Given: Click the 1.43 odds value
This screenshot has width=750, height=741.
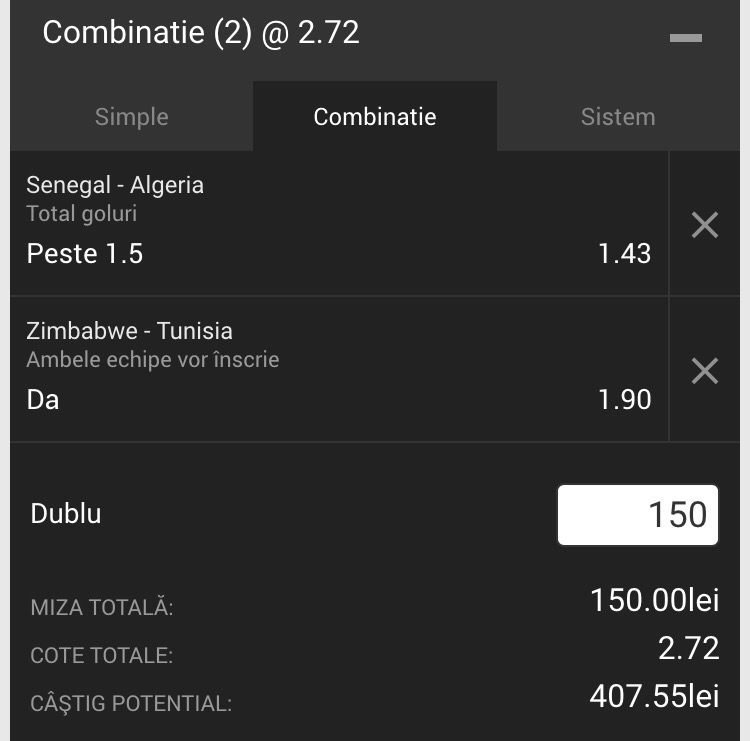Looking at the screenshot, I should 625,254.
